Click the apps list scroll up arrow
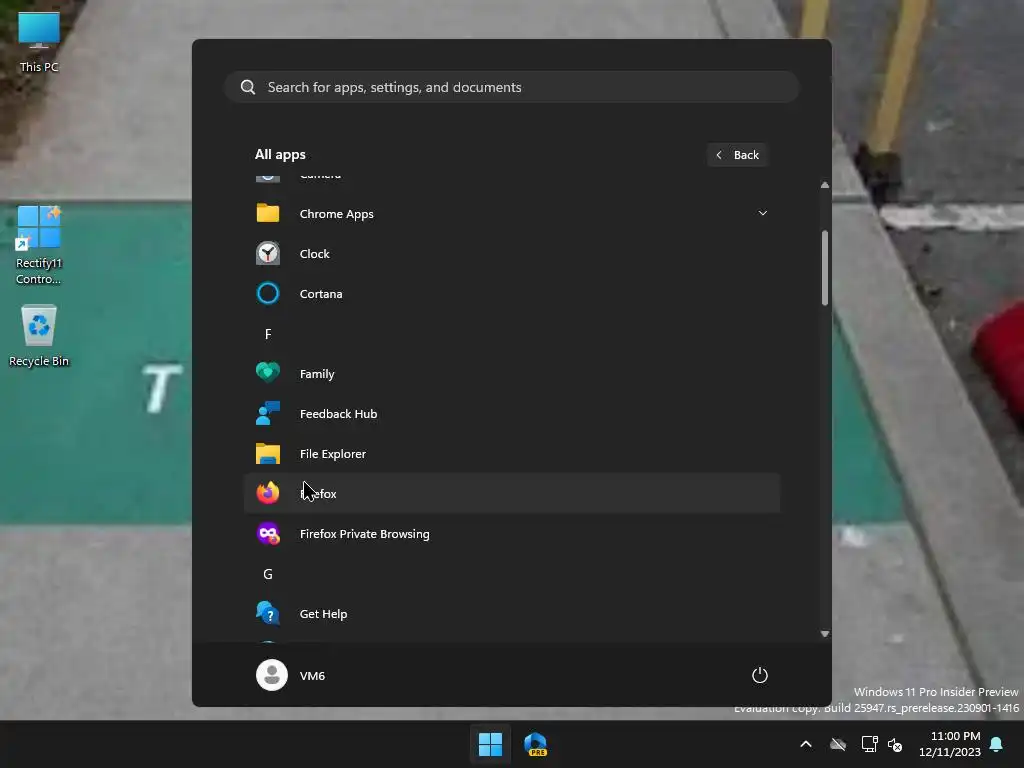Viewport: 1024px width, 768px height. click(825, 185)
